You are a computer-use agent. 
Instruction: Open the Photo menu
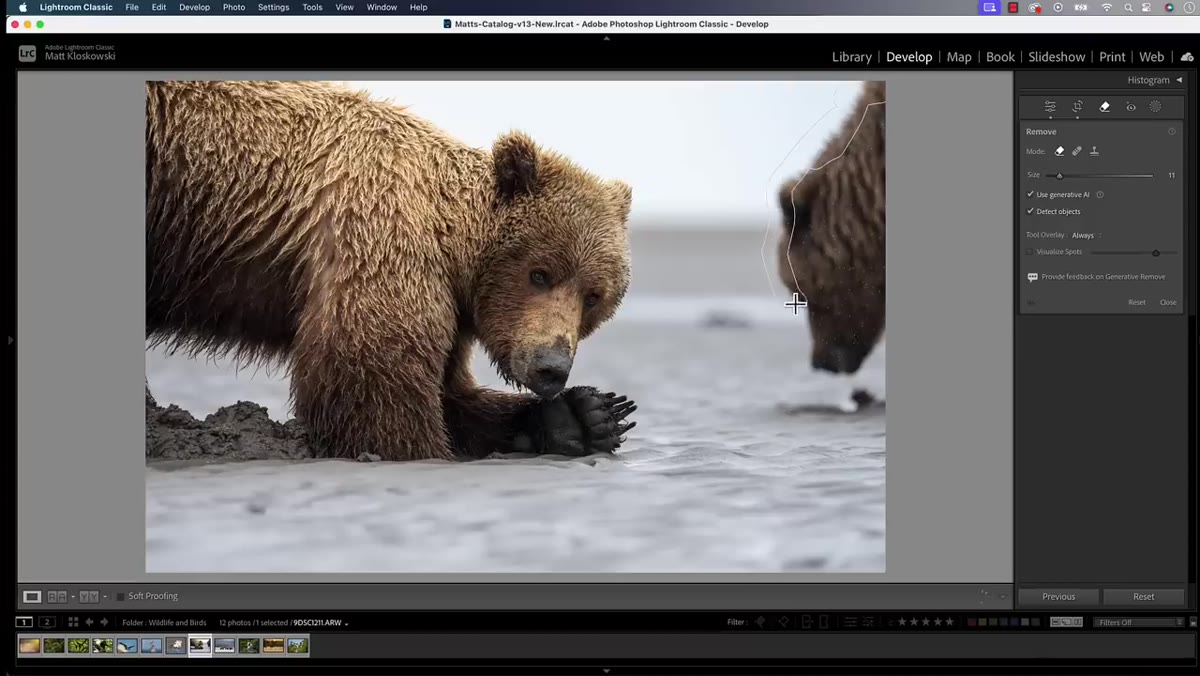click(x=234, y=7)
